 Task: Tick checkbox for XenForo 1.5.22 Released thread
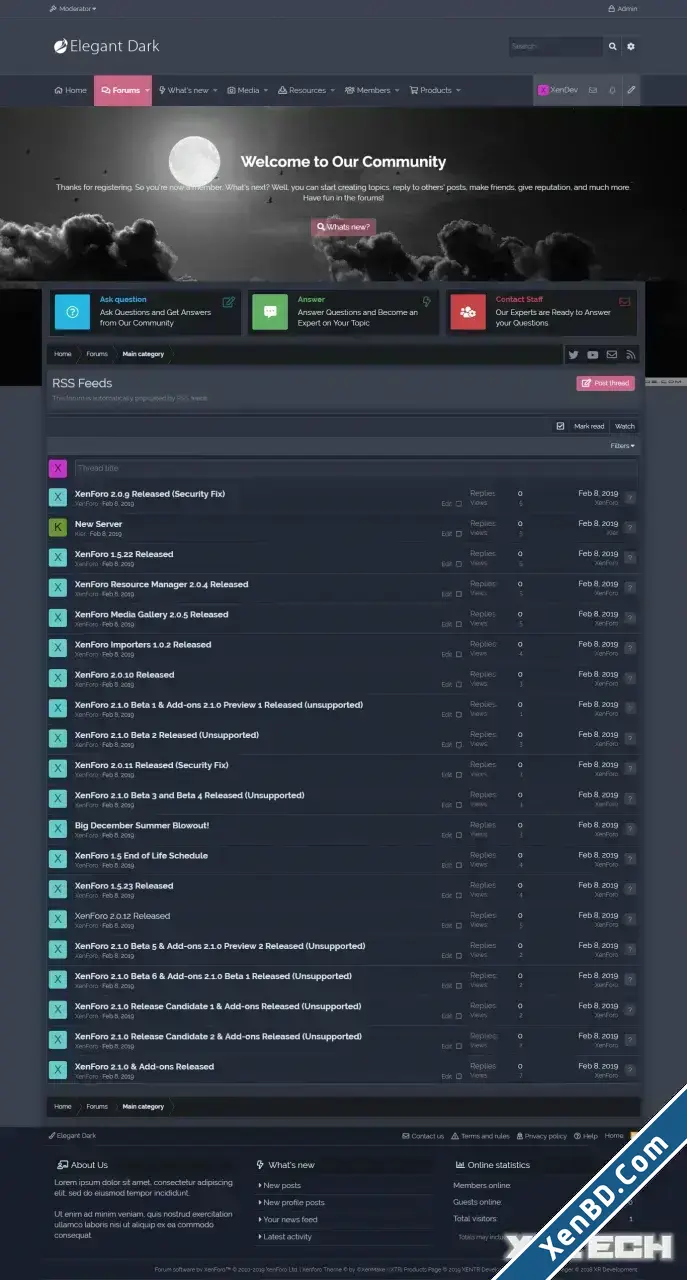pos(459,564)
